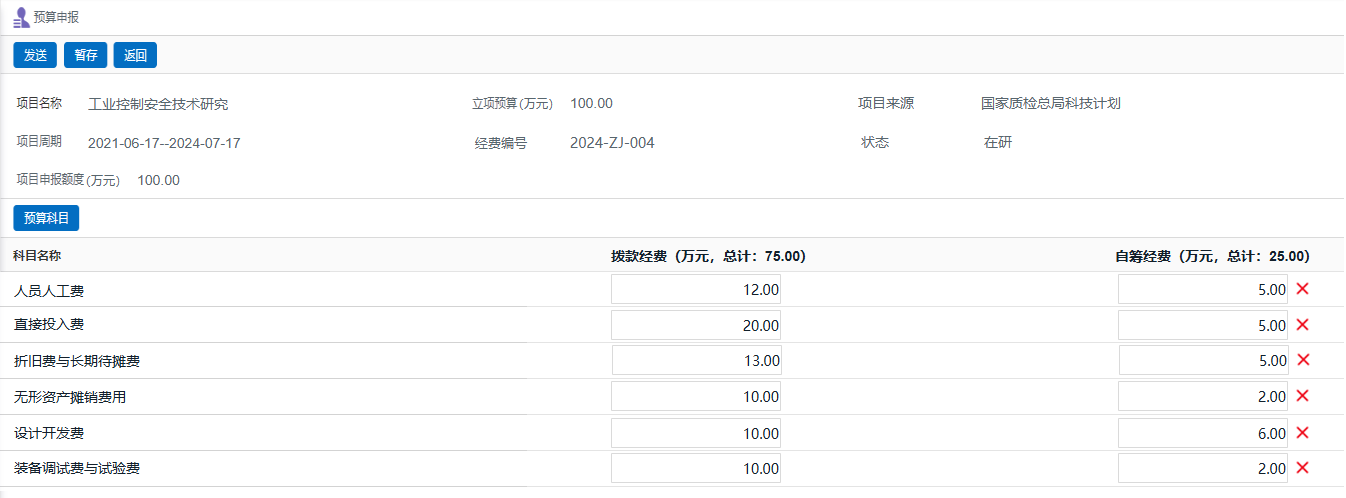The width and height of the screenshot is (1346, 498).
Task: Remove the 直接投入费 row using red X
Action: (1302, 325)
